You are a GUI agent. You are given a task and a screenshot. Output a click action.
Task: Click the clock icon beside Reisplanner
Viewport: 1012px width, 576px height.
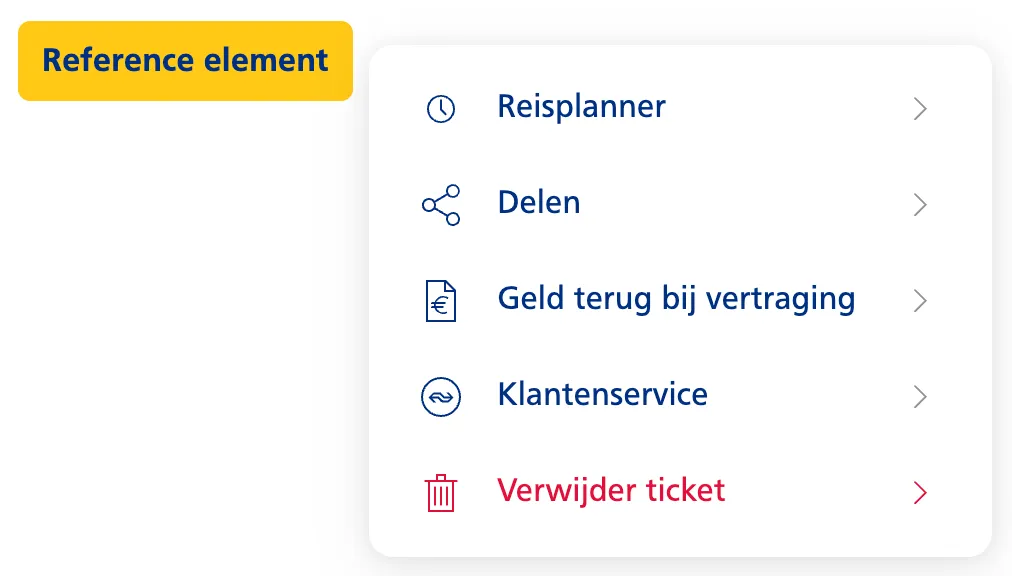[441, 109]
